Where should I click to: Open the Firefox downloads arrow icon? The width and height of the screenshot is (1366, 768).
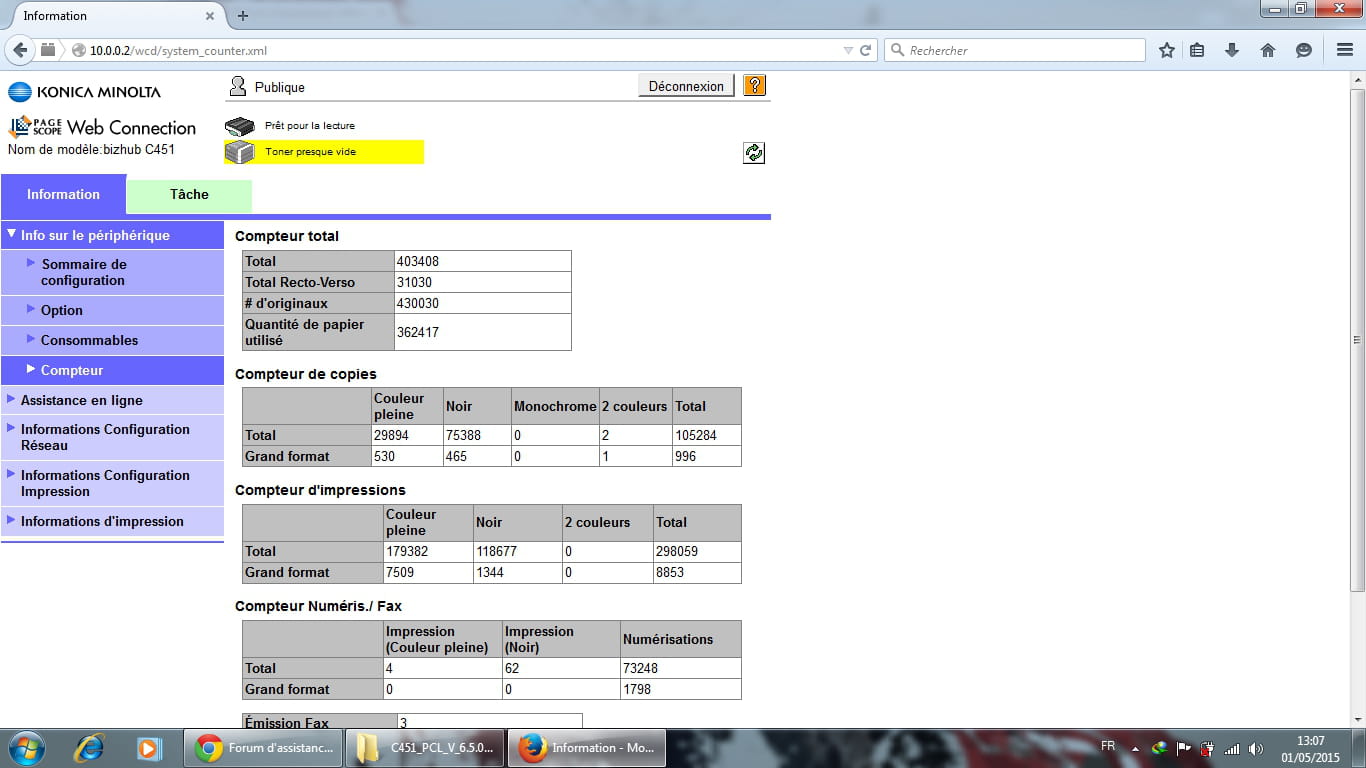[x=1232, y=50]
